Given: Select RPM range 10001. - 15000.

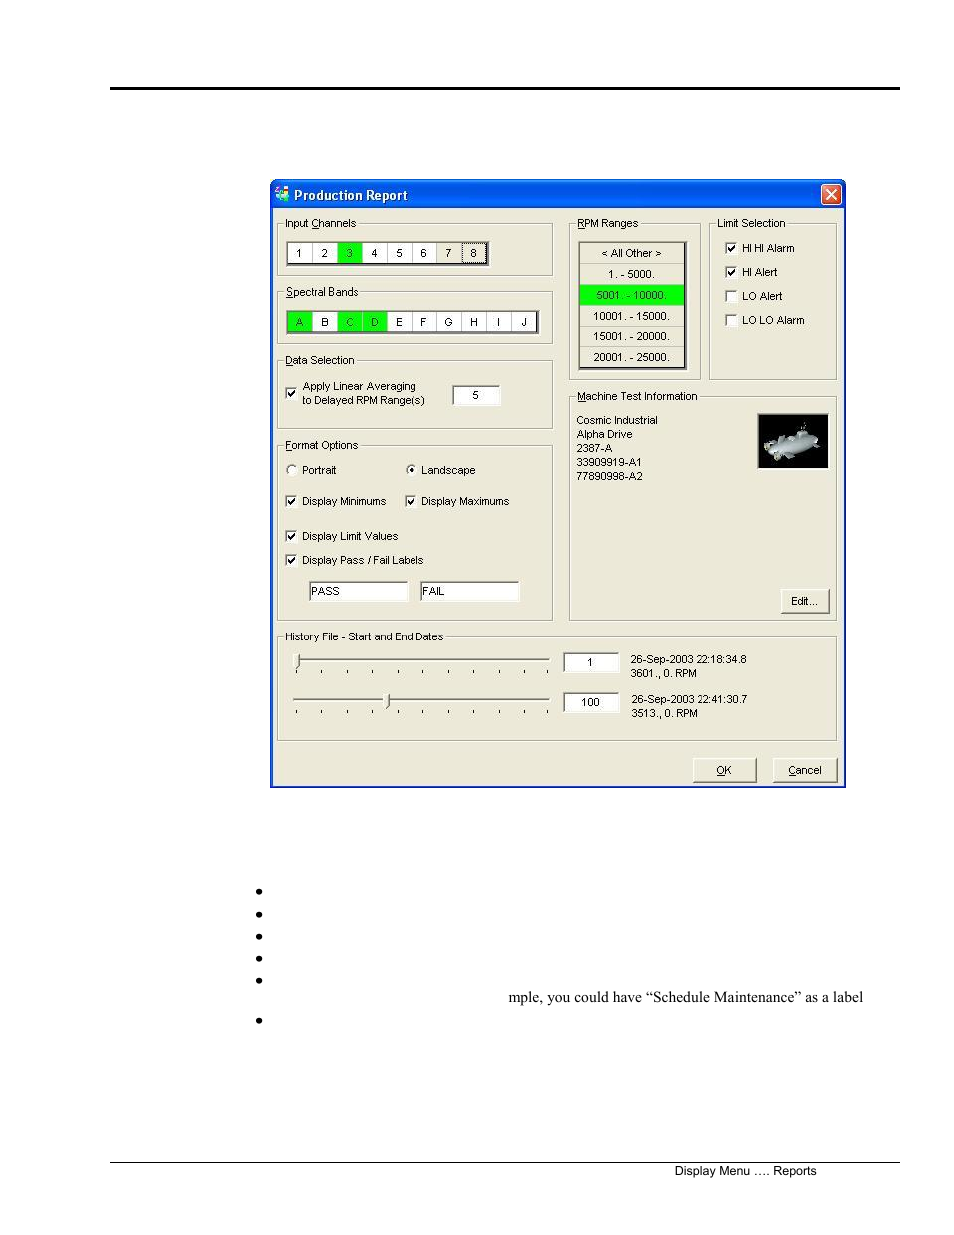Looking at the screenshot, I should [x=632, y=316].
